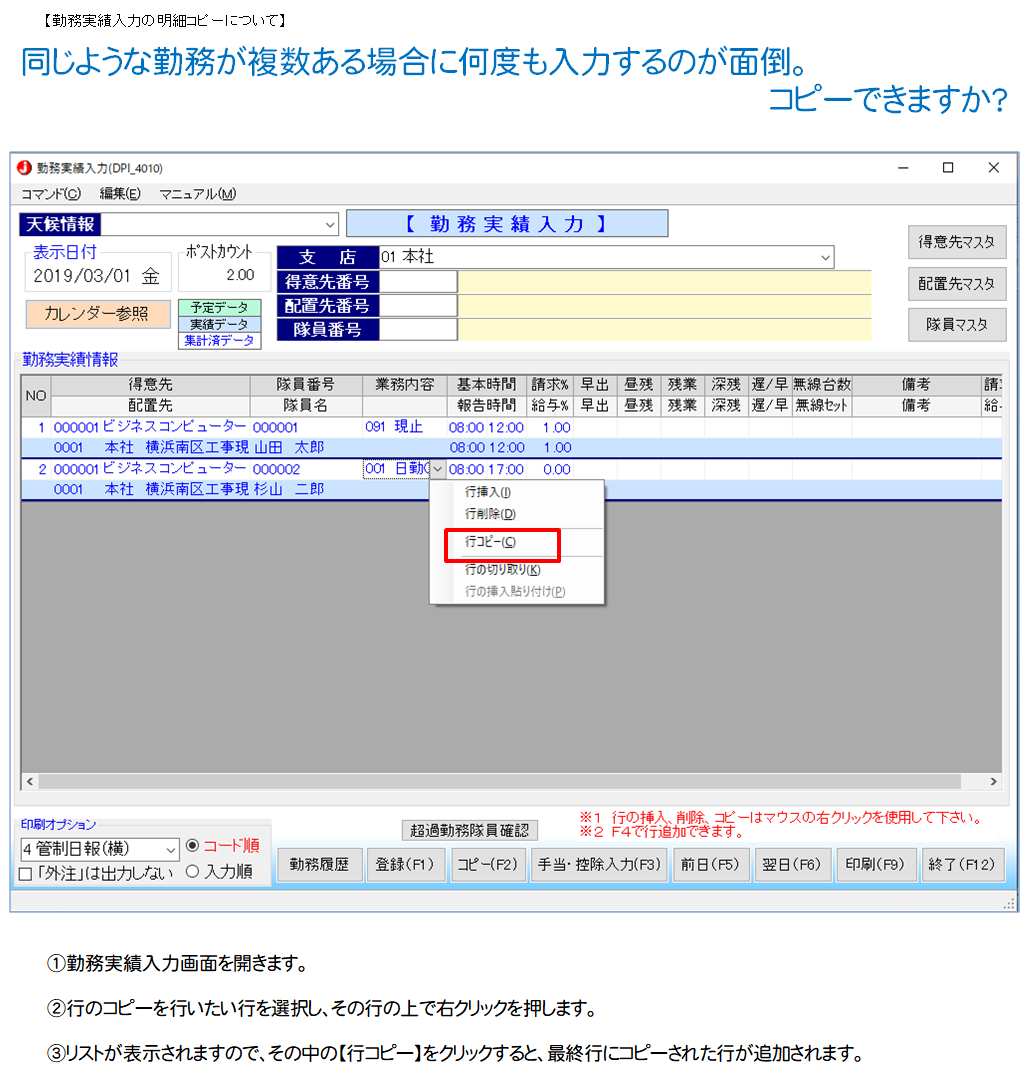This screenshot has width=1029, height=1070.
Task: Open the print option 管制日報 dropdown
Action: tap(170, 850)
